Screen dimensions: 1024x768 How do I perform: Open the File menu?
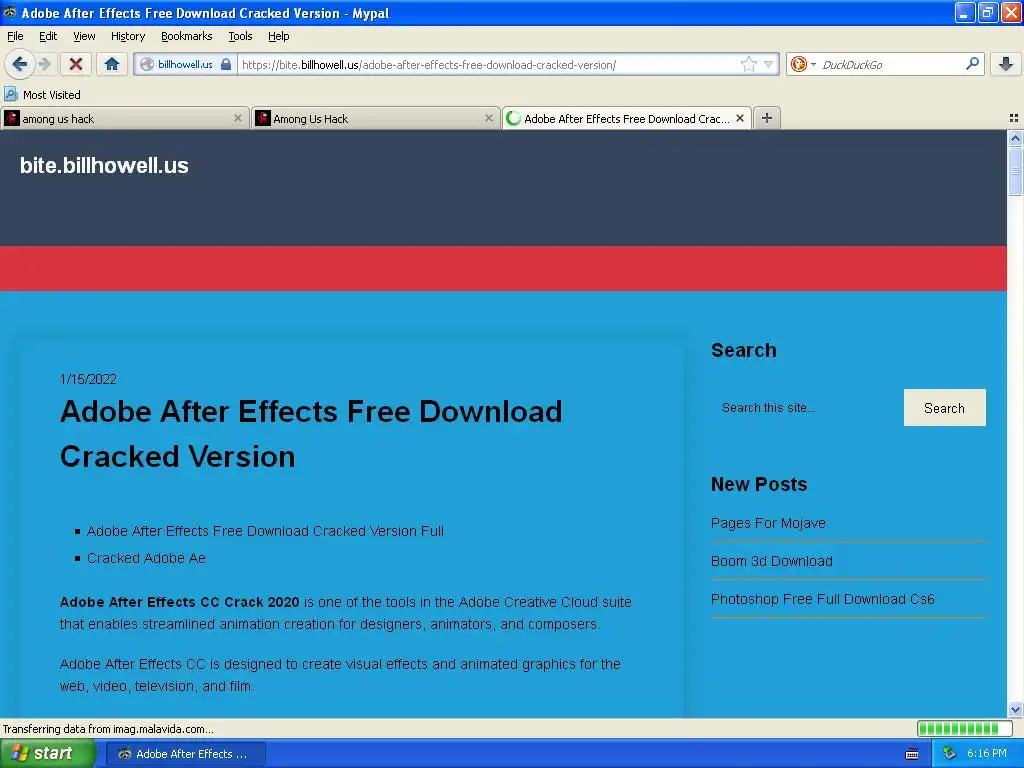(x=15, y=36)
